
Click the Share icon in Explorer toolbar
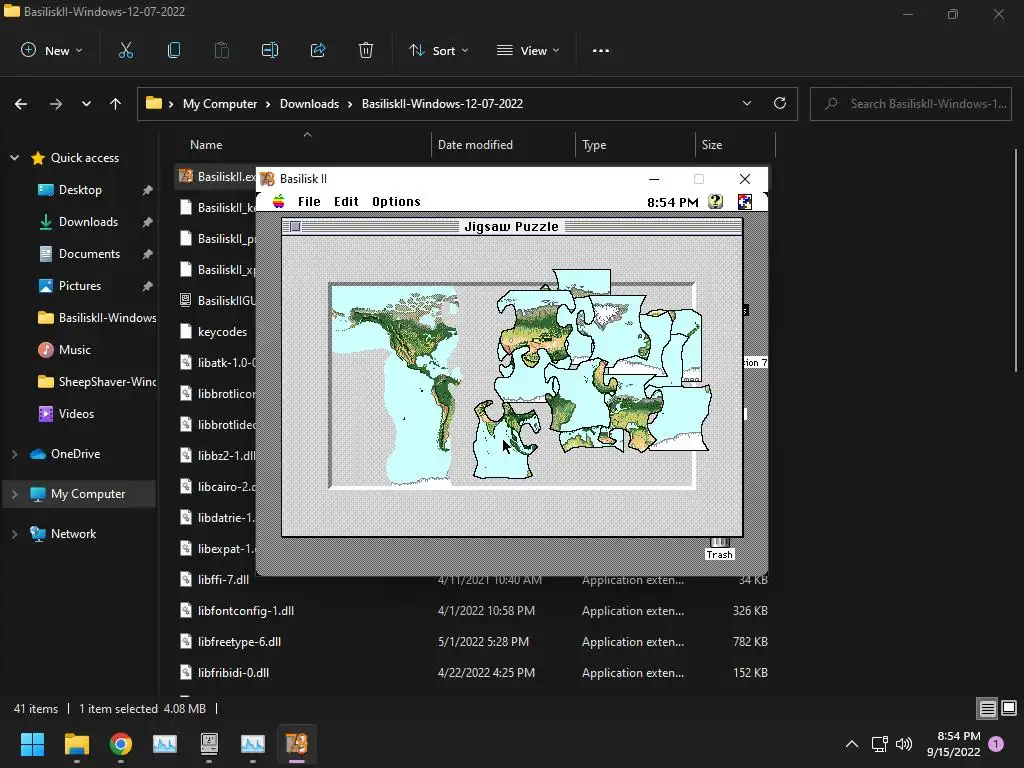click(318, 50)
